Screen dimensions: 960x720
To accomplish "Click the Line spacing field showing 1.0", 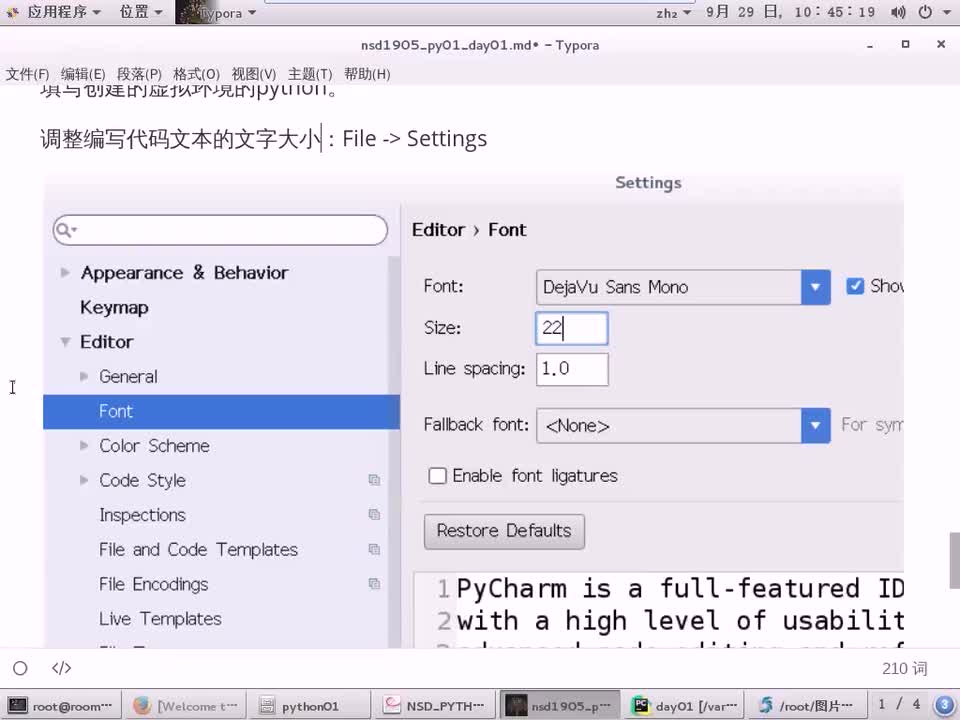I will [572, 369].
